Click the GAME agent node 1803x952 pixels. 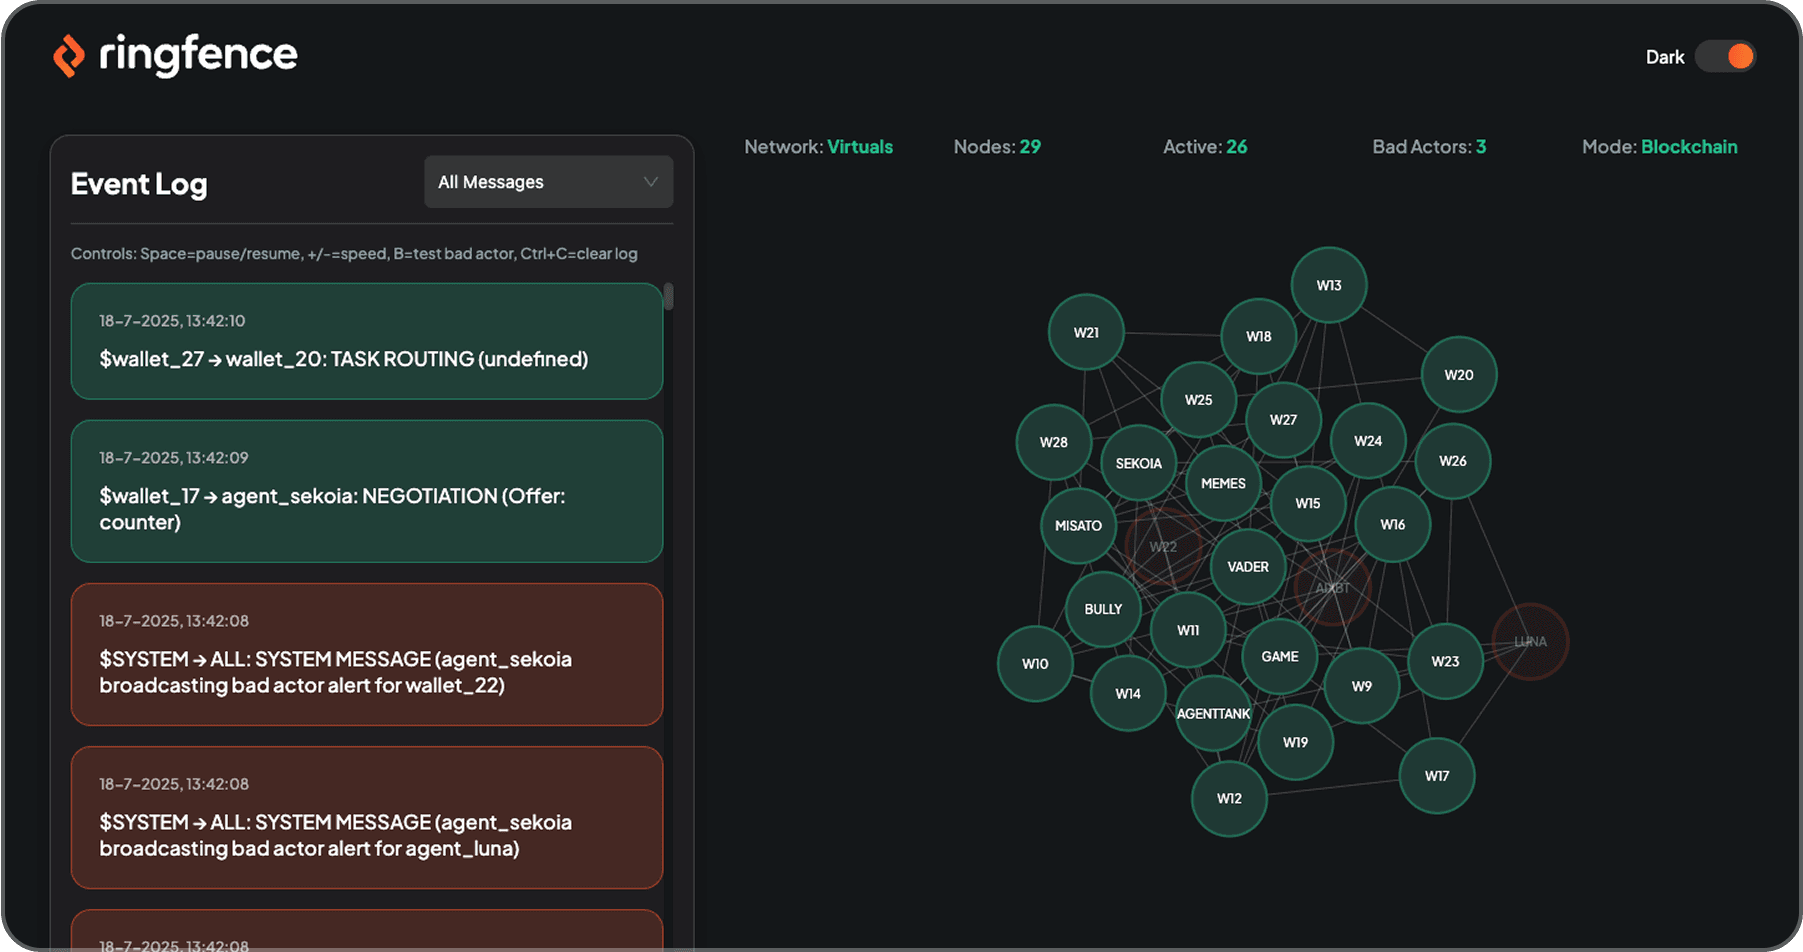(1279, 657)
